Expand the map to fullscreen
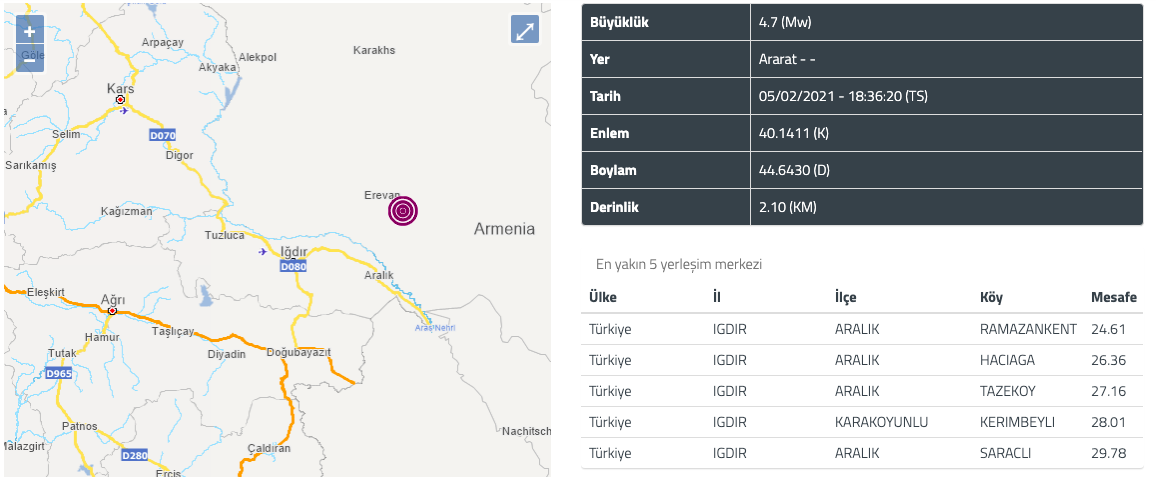 tap(525, 29)
